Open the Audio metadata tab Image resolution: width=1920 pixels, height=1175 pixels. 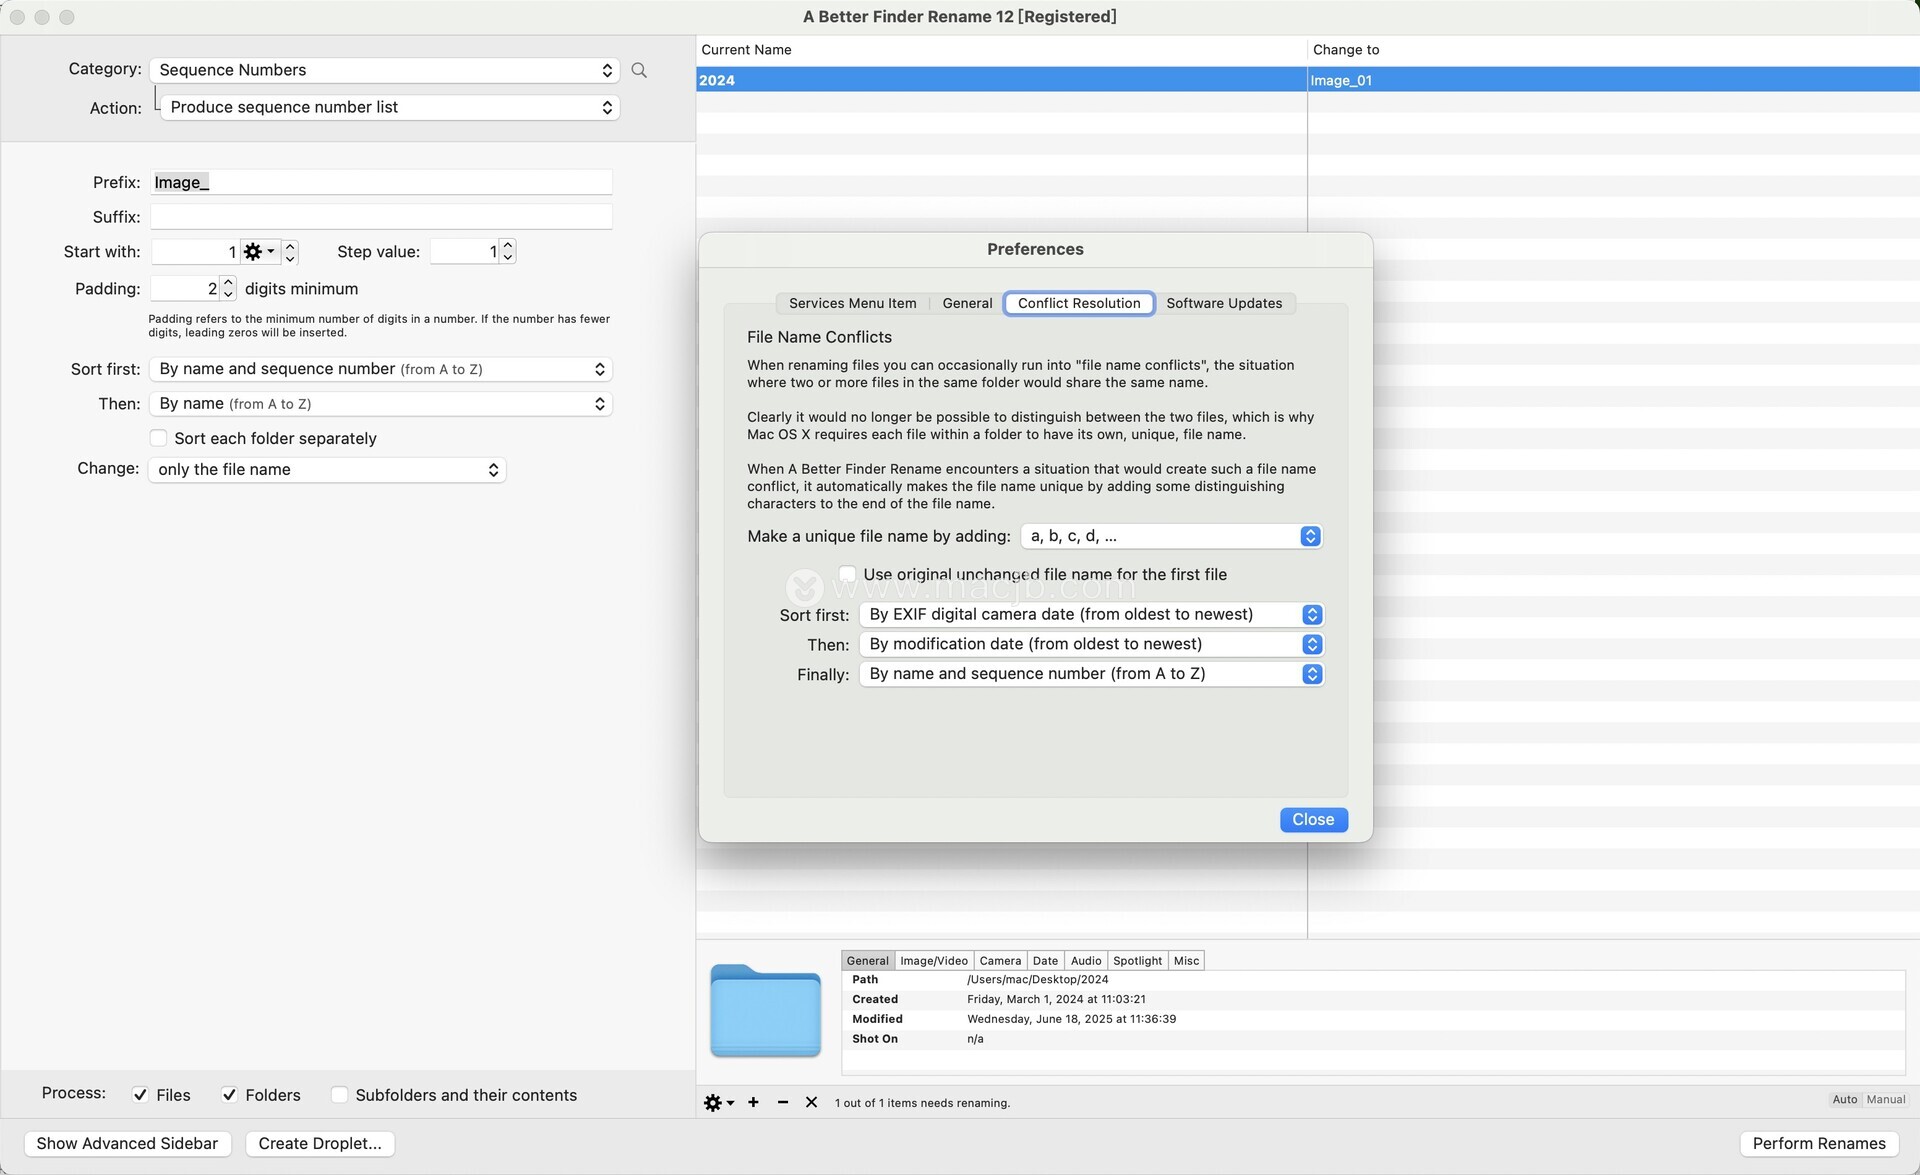(x=1086, y=961)
